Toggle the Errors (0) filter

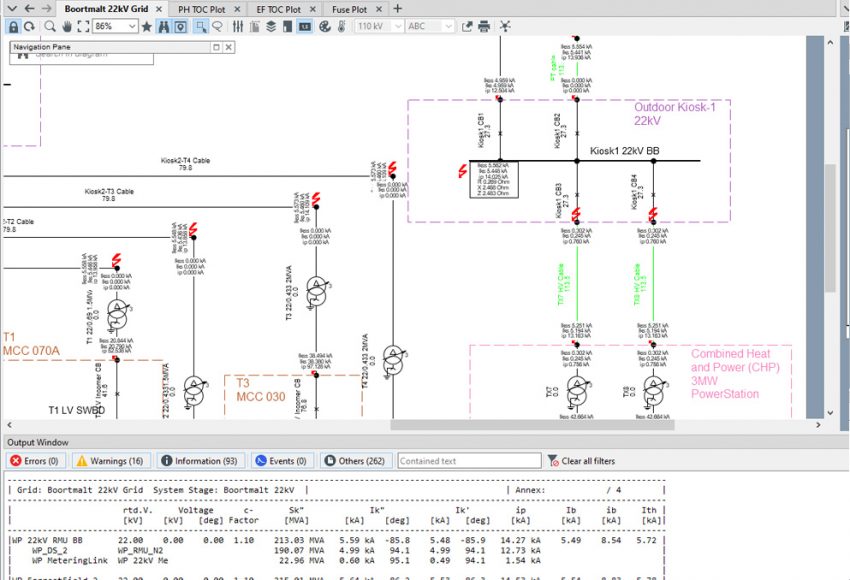[34, 461]
